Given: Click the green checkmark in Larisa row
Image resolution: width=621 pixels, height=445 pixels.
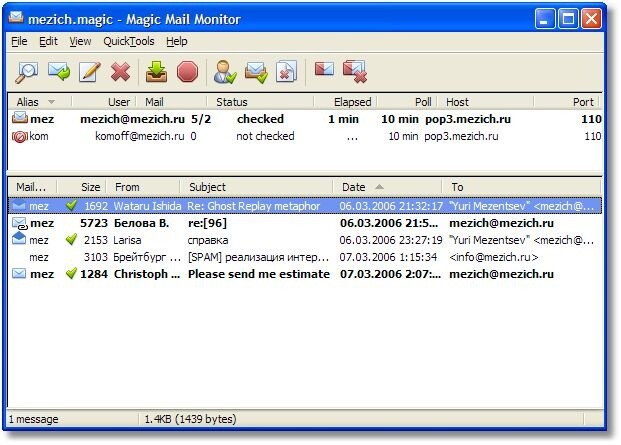Looking at the screenshot, I should [71, 239].
